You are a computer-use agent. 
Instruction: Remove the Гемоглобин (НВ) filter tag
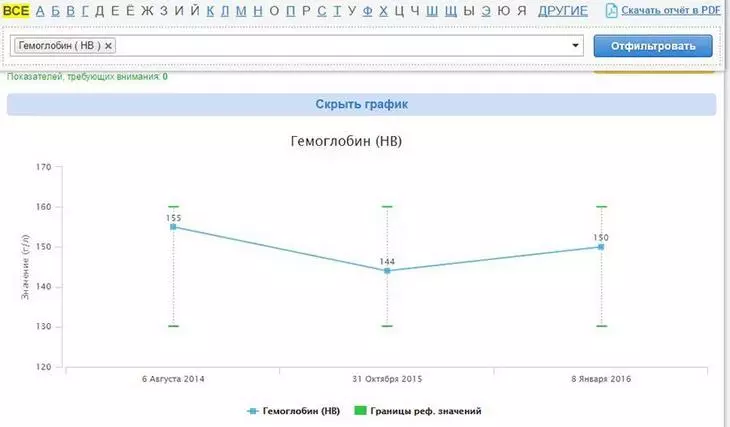point(108,46)
